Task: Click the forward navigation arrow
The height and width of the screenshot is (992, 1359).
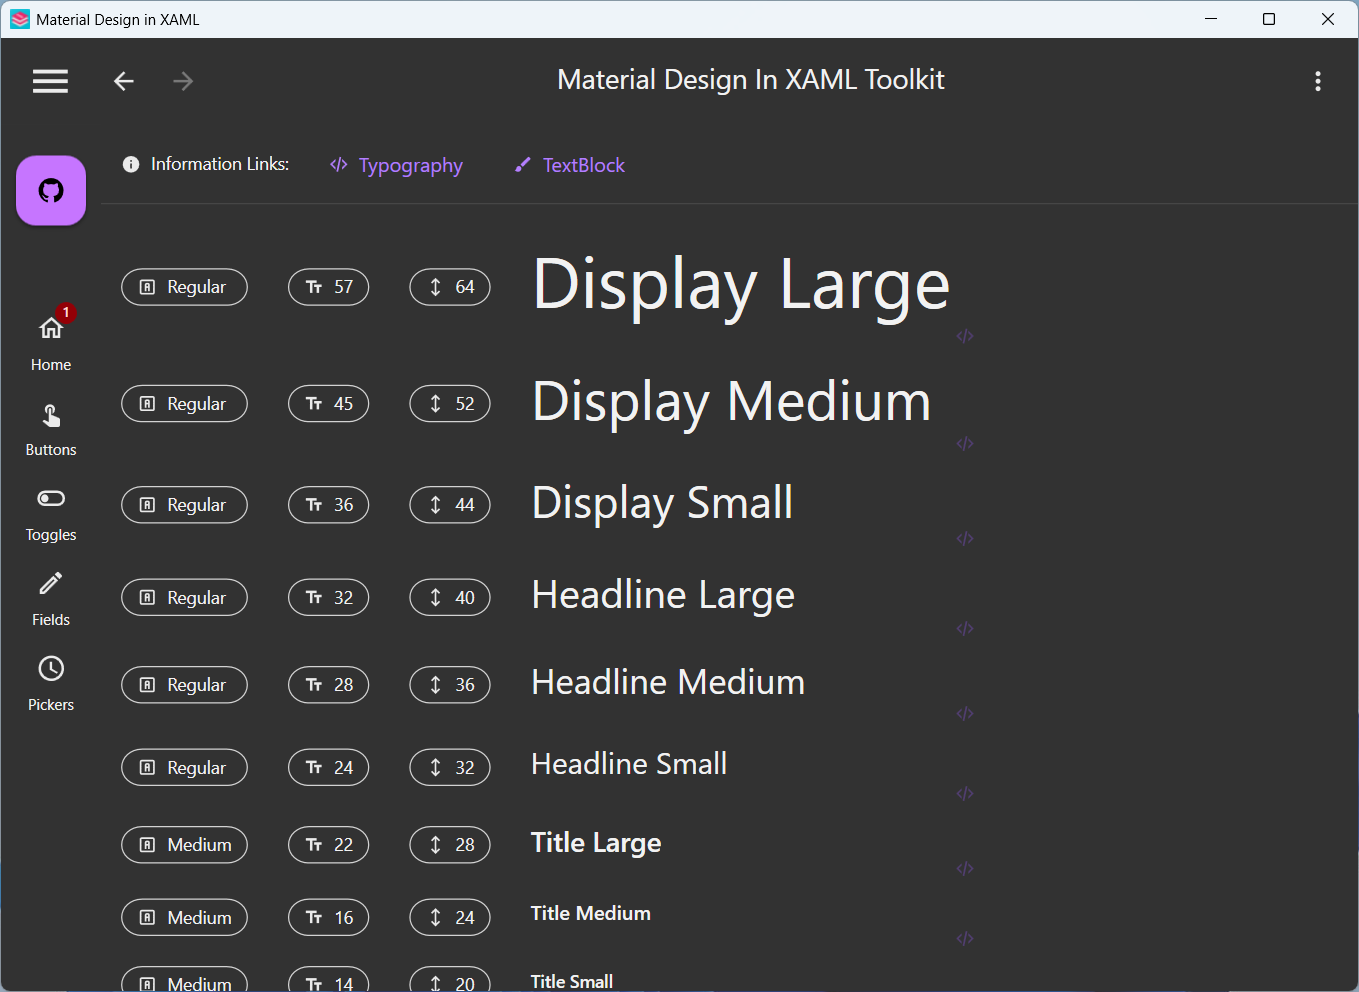Action: 183,81
